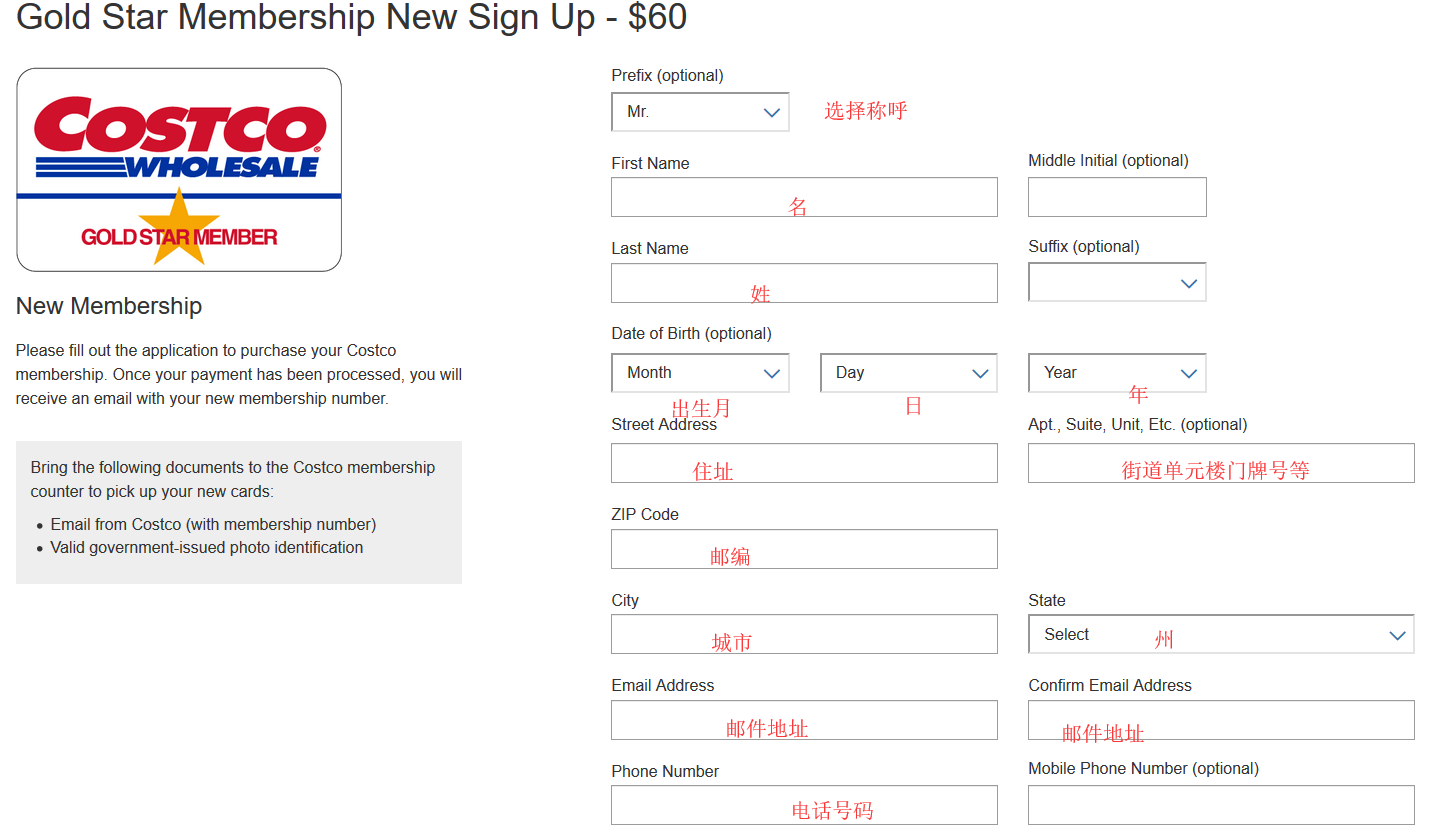Focus the Phone Number field
This screenshot has height=838, width=1448.
[x=804, y=805]
